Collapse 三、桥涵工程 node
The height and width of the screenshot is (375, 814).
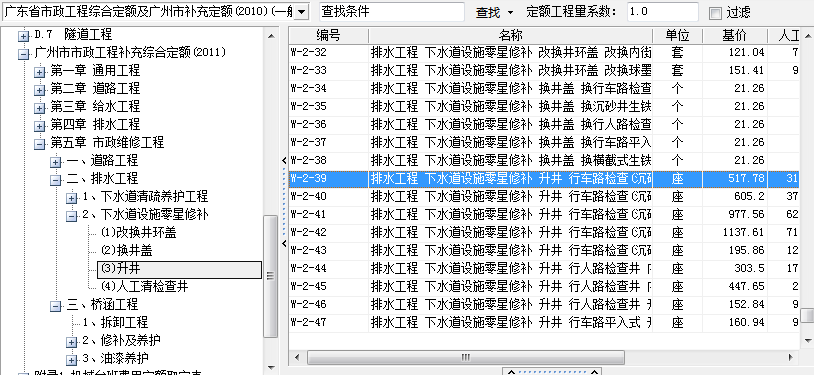pyautogui.click(x=56, y=306)
